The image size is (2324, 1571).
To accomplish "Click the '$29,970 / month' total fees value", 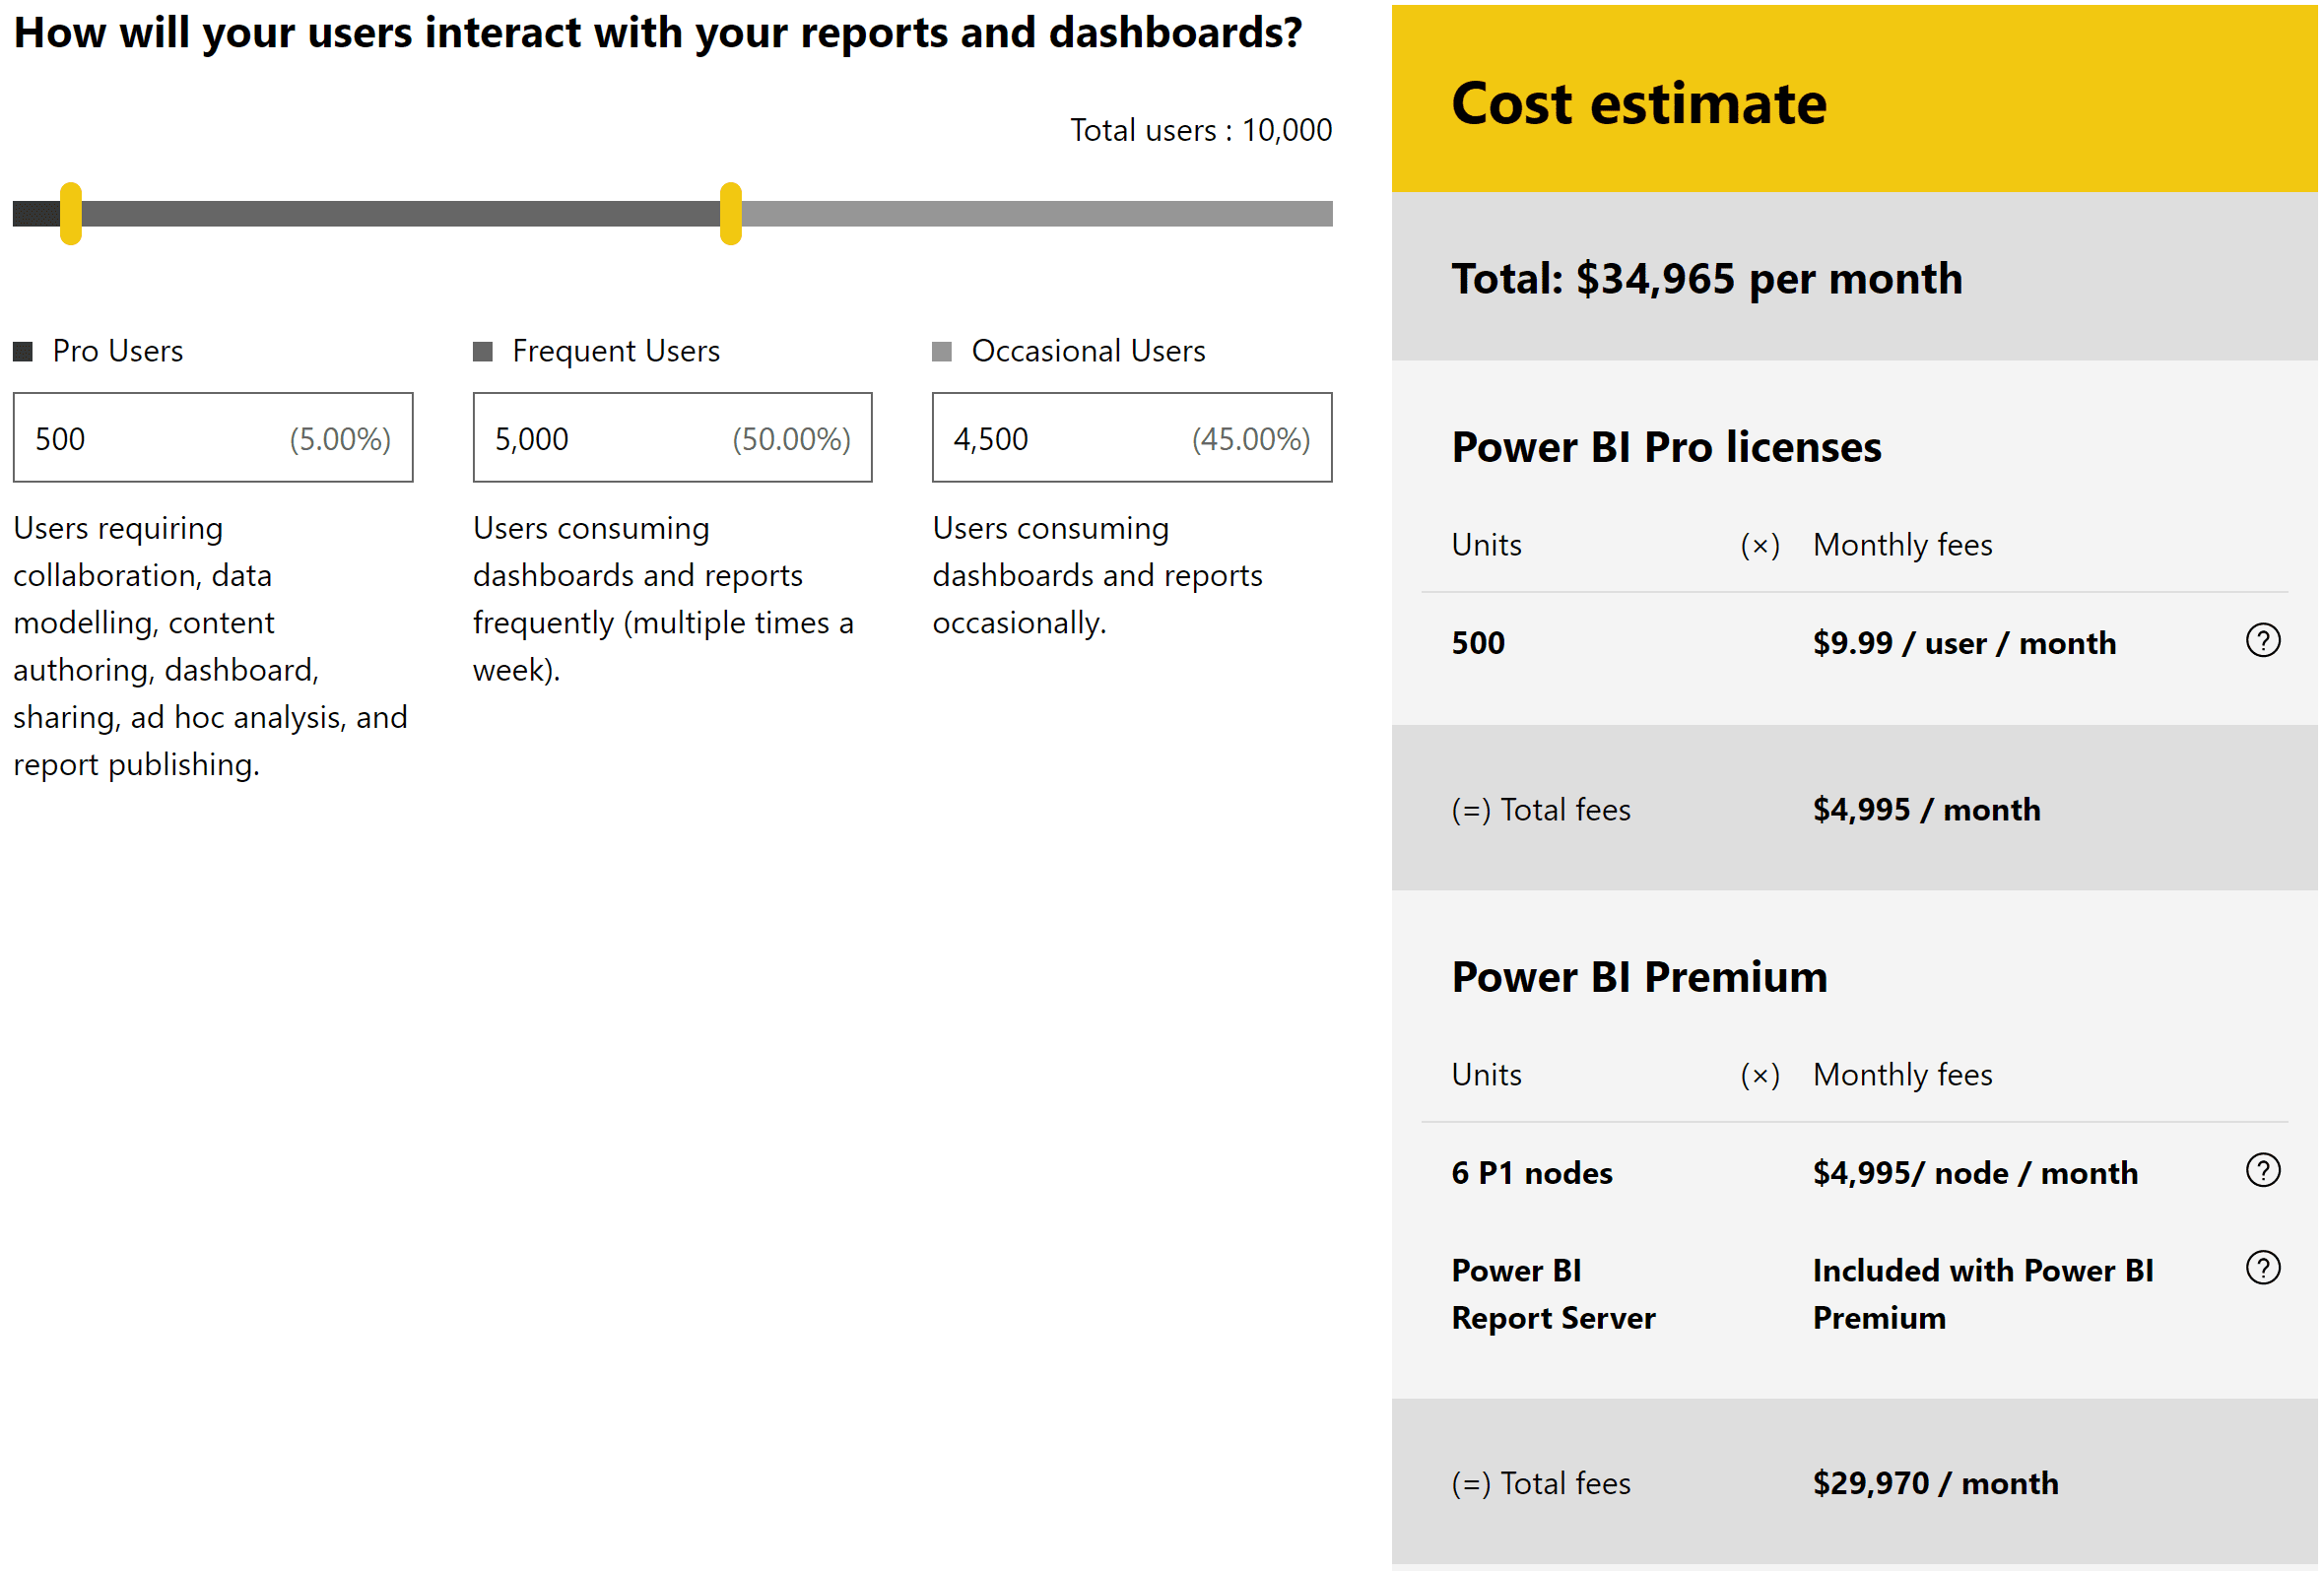I will tap(1935, 1483).
